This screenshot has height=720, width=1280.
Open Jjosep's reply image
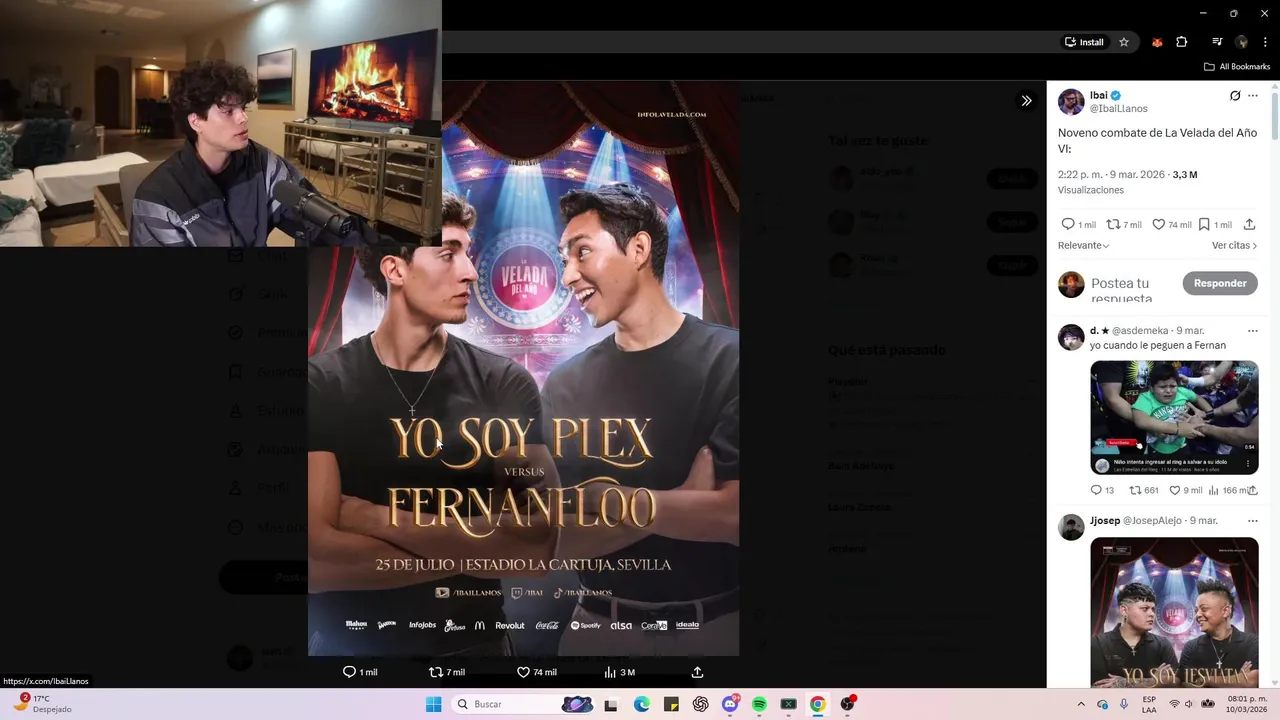(1174, 612)
